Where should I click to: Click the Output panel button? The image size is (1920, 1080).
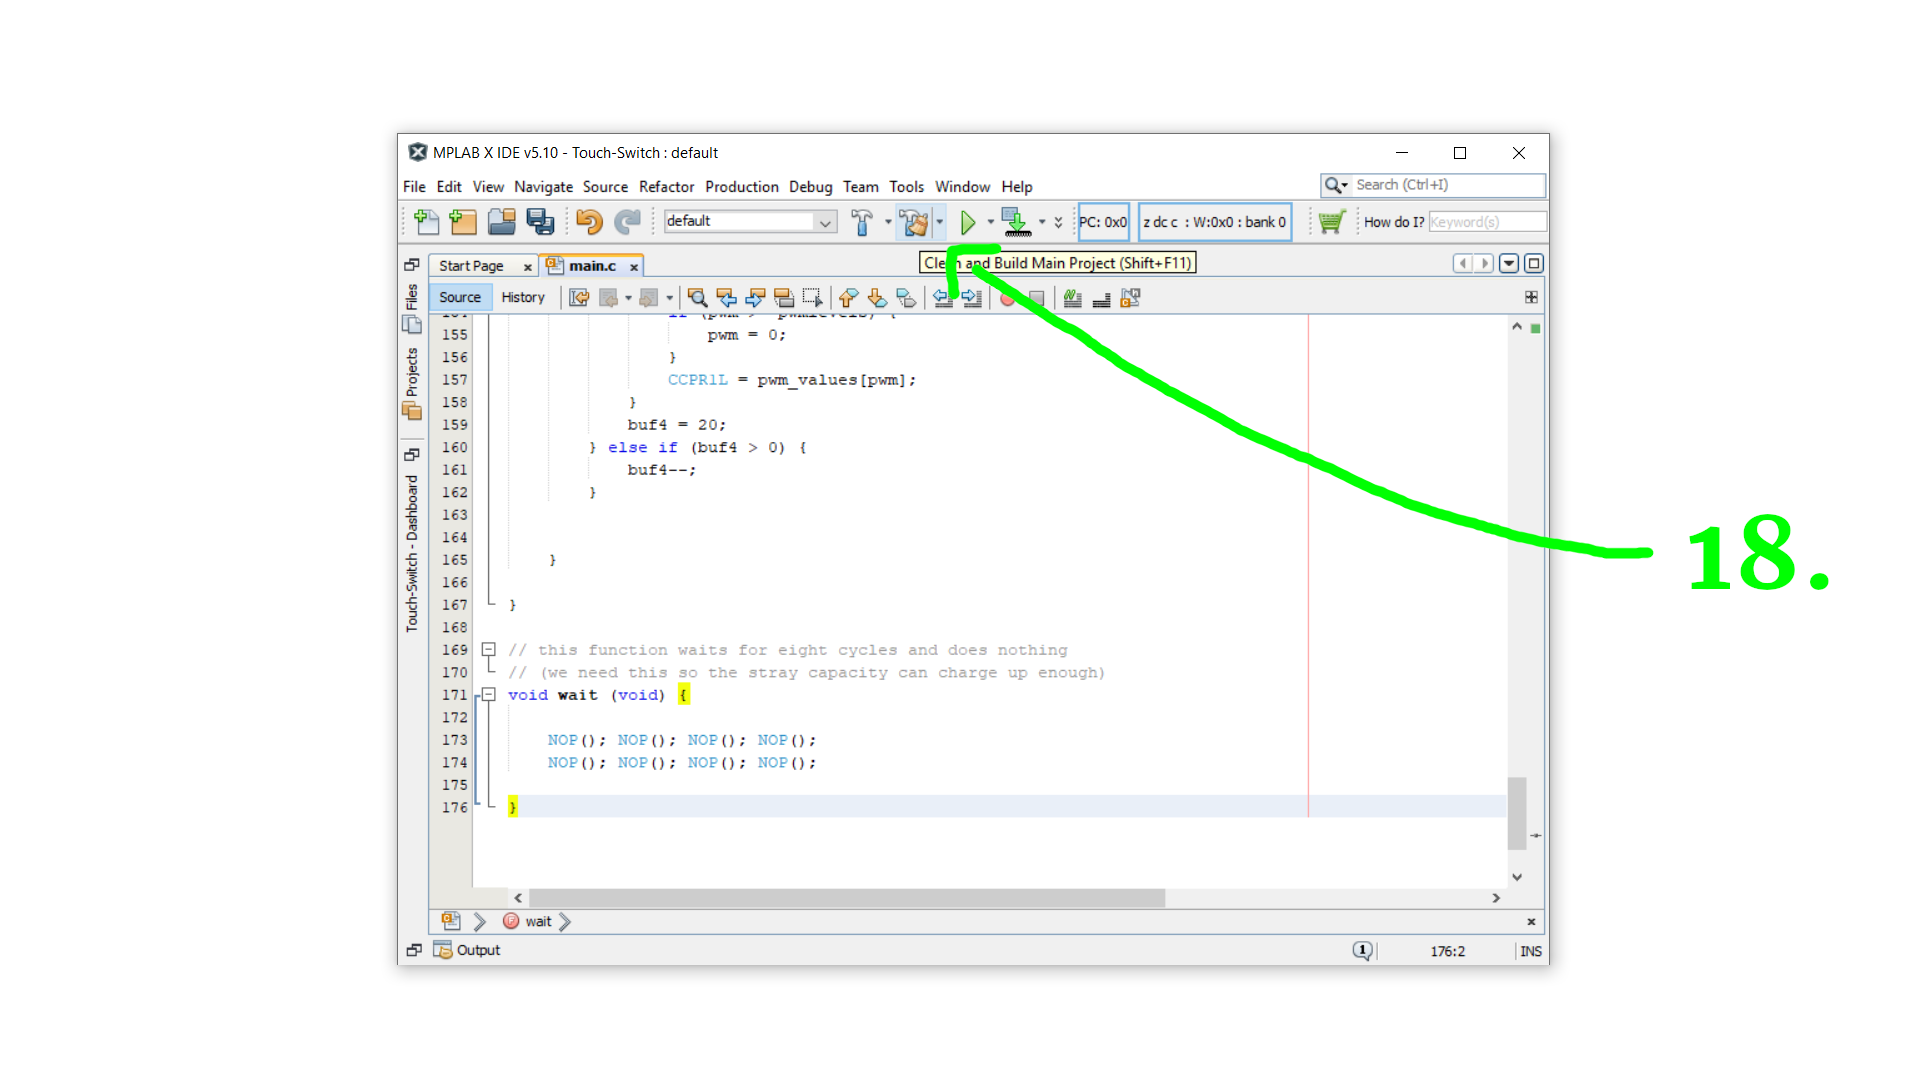point(468,950)
